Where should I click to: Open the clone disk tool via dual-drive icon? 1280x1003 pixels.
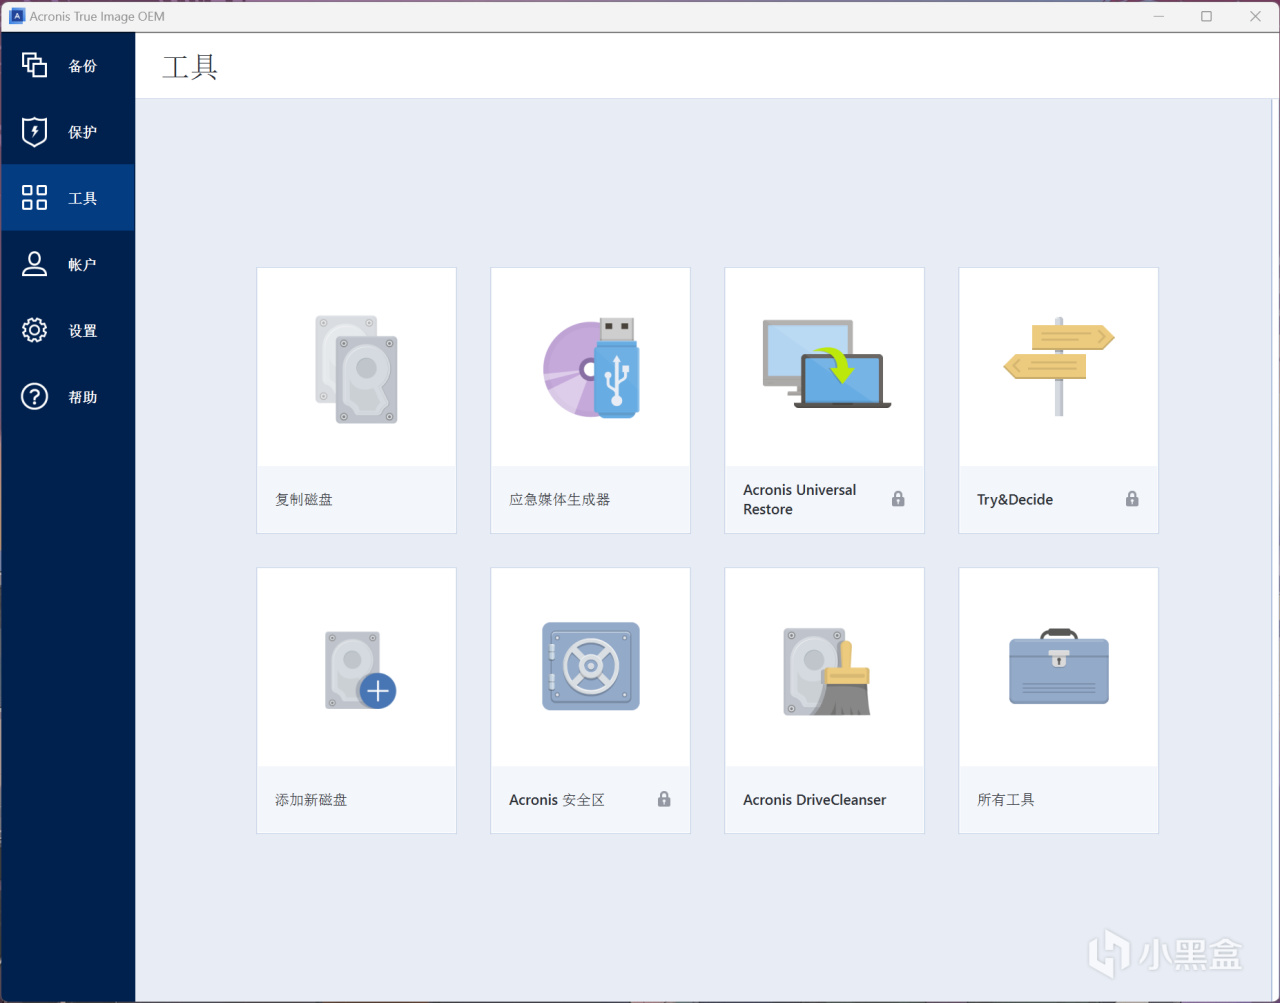[357, 369]
